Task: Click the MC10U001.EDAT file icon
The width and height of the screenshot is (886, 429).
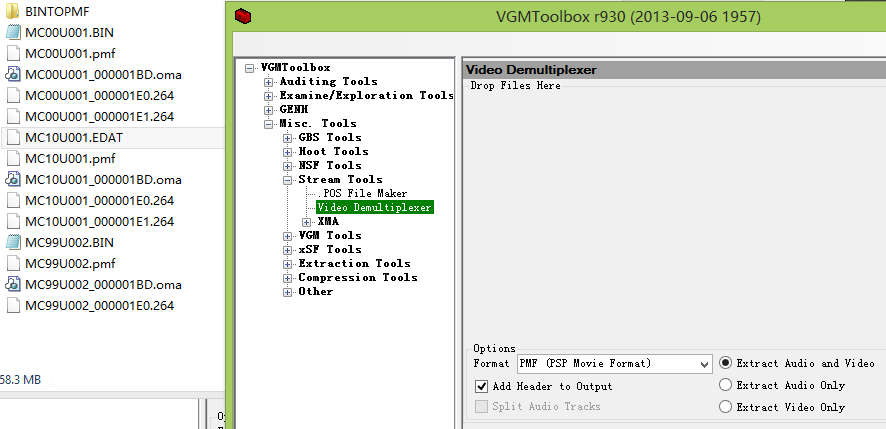Action: 14,137
